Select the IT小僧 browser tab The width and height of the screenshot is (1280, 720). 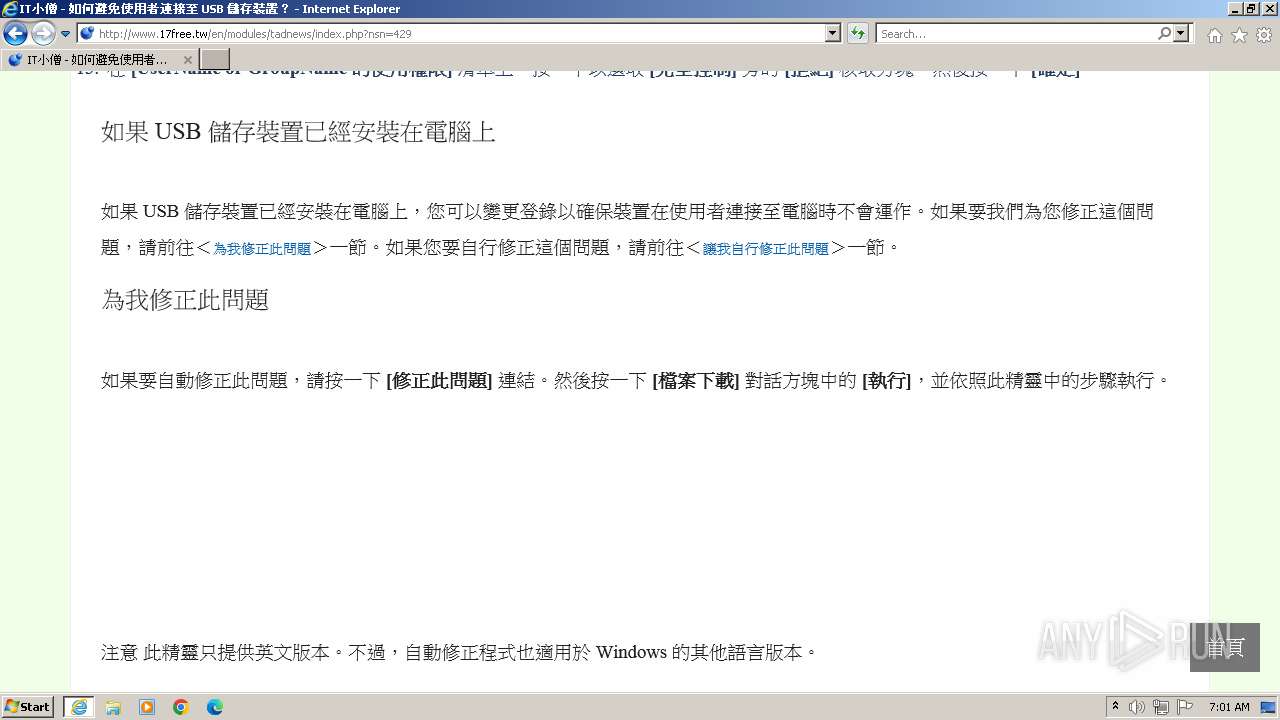click(x=98, y=60)
